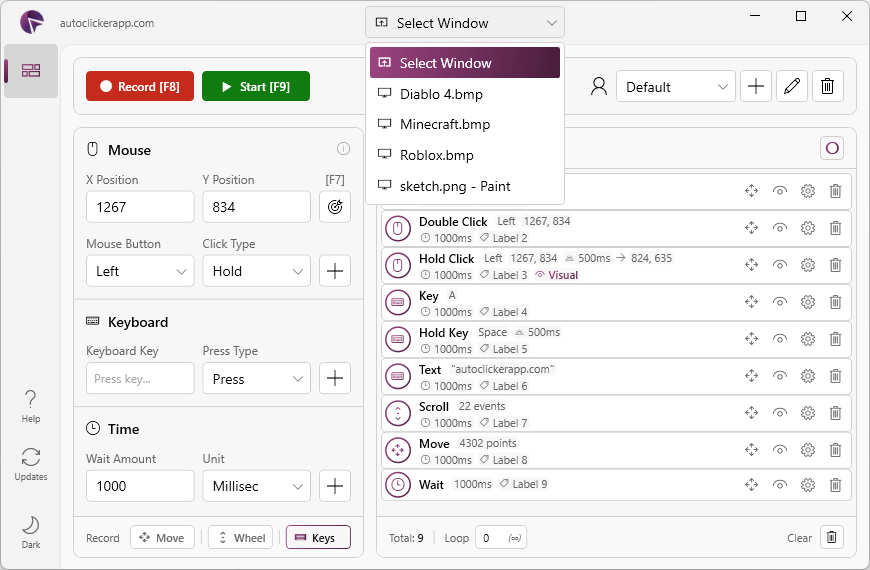Toggle Keys recording option
The height and width of the screenshot is (570, 870).
coord(318,537)
